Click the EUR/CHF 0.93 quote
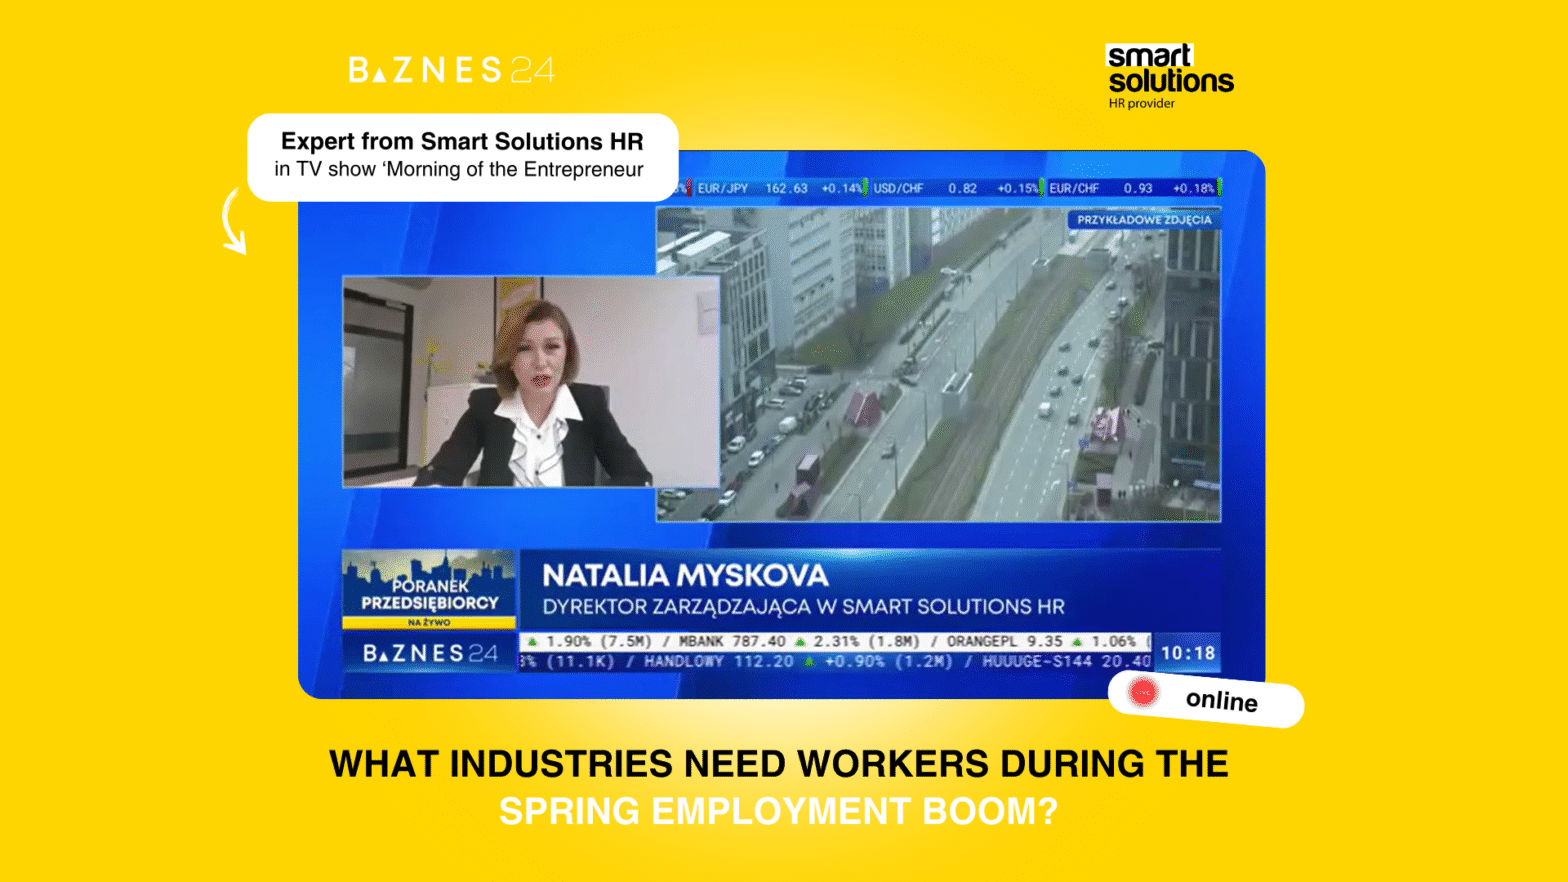Viewport: 1568px width, 882px height. point(1132,188)
